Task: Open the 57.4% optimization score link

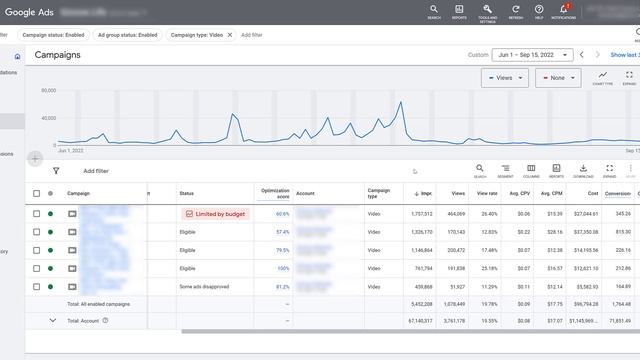Action: point(282,232)
